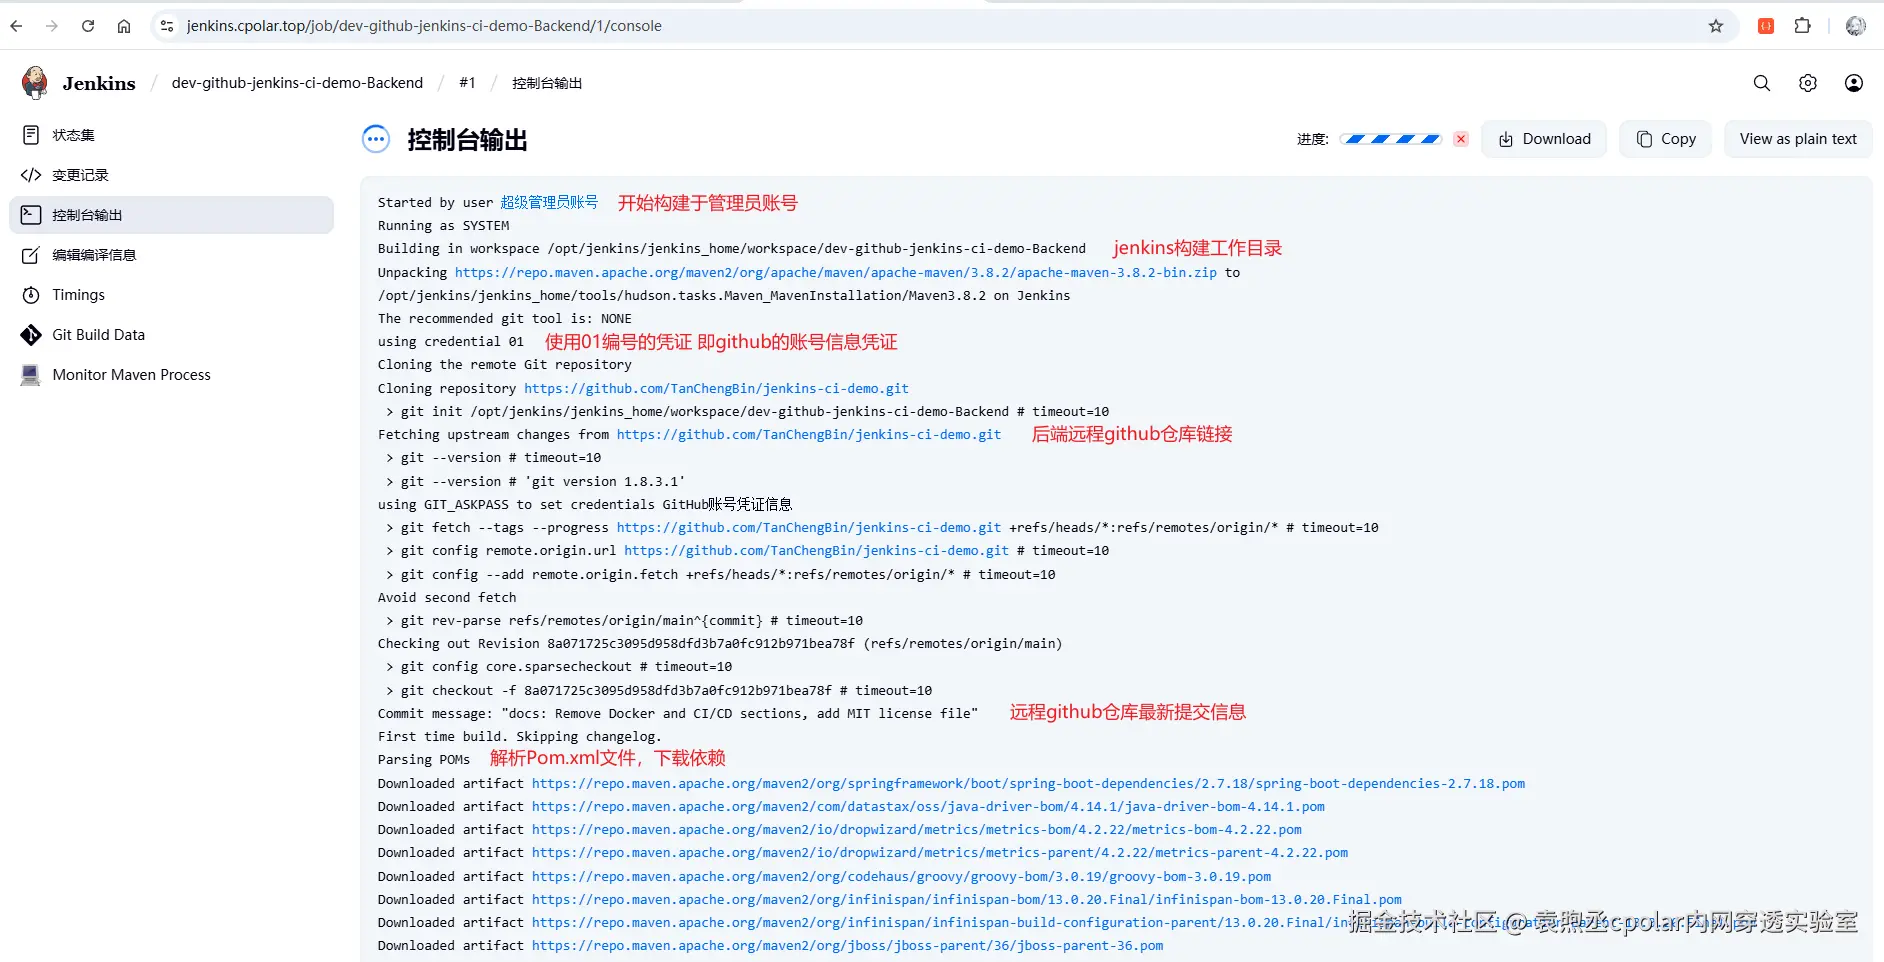Select 控制台输出 in the sidebar
The image size is (1884, 962).
pyautogui.click(x=172, y=215)
